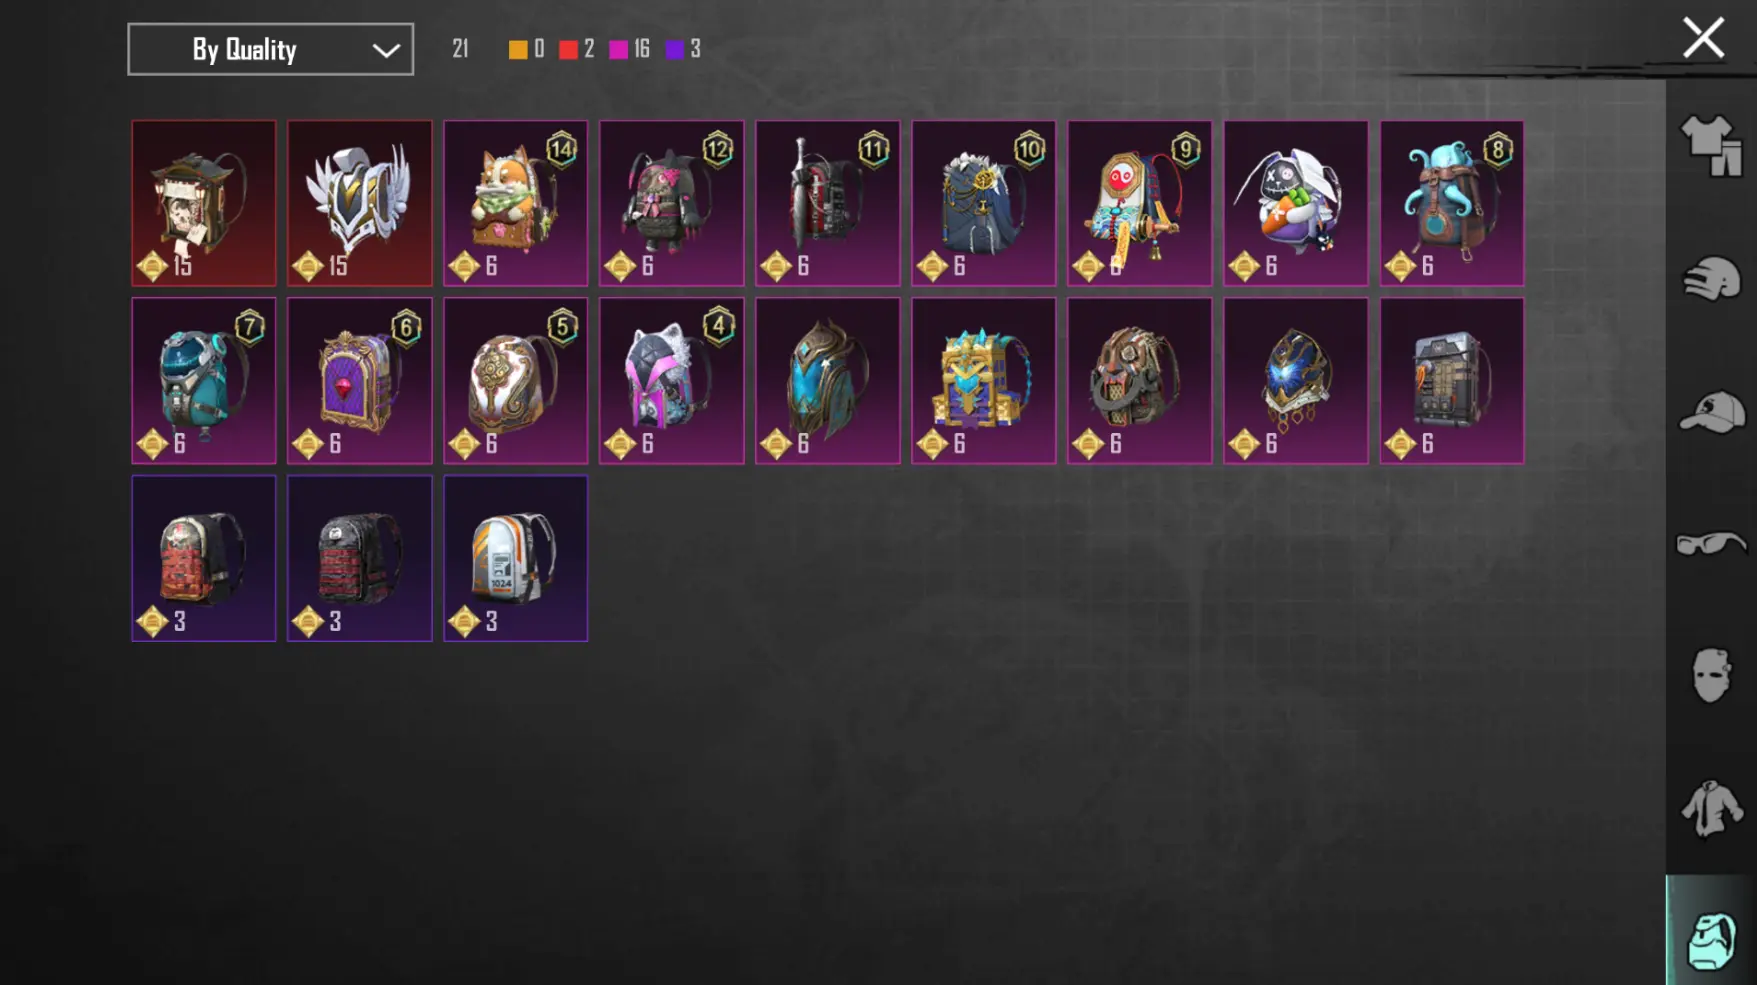Select the glasses category icon
Viewport: 1757px width, 985px height.
pyautogui.click(x=1711, y=542)
